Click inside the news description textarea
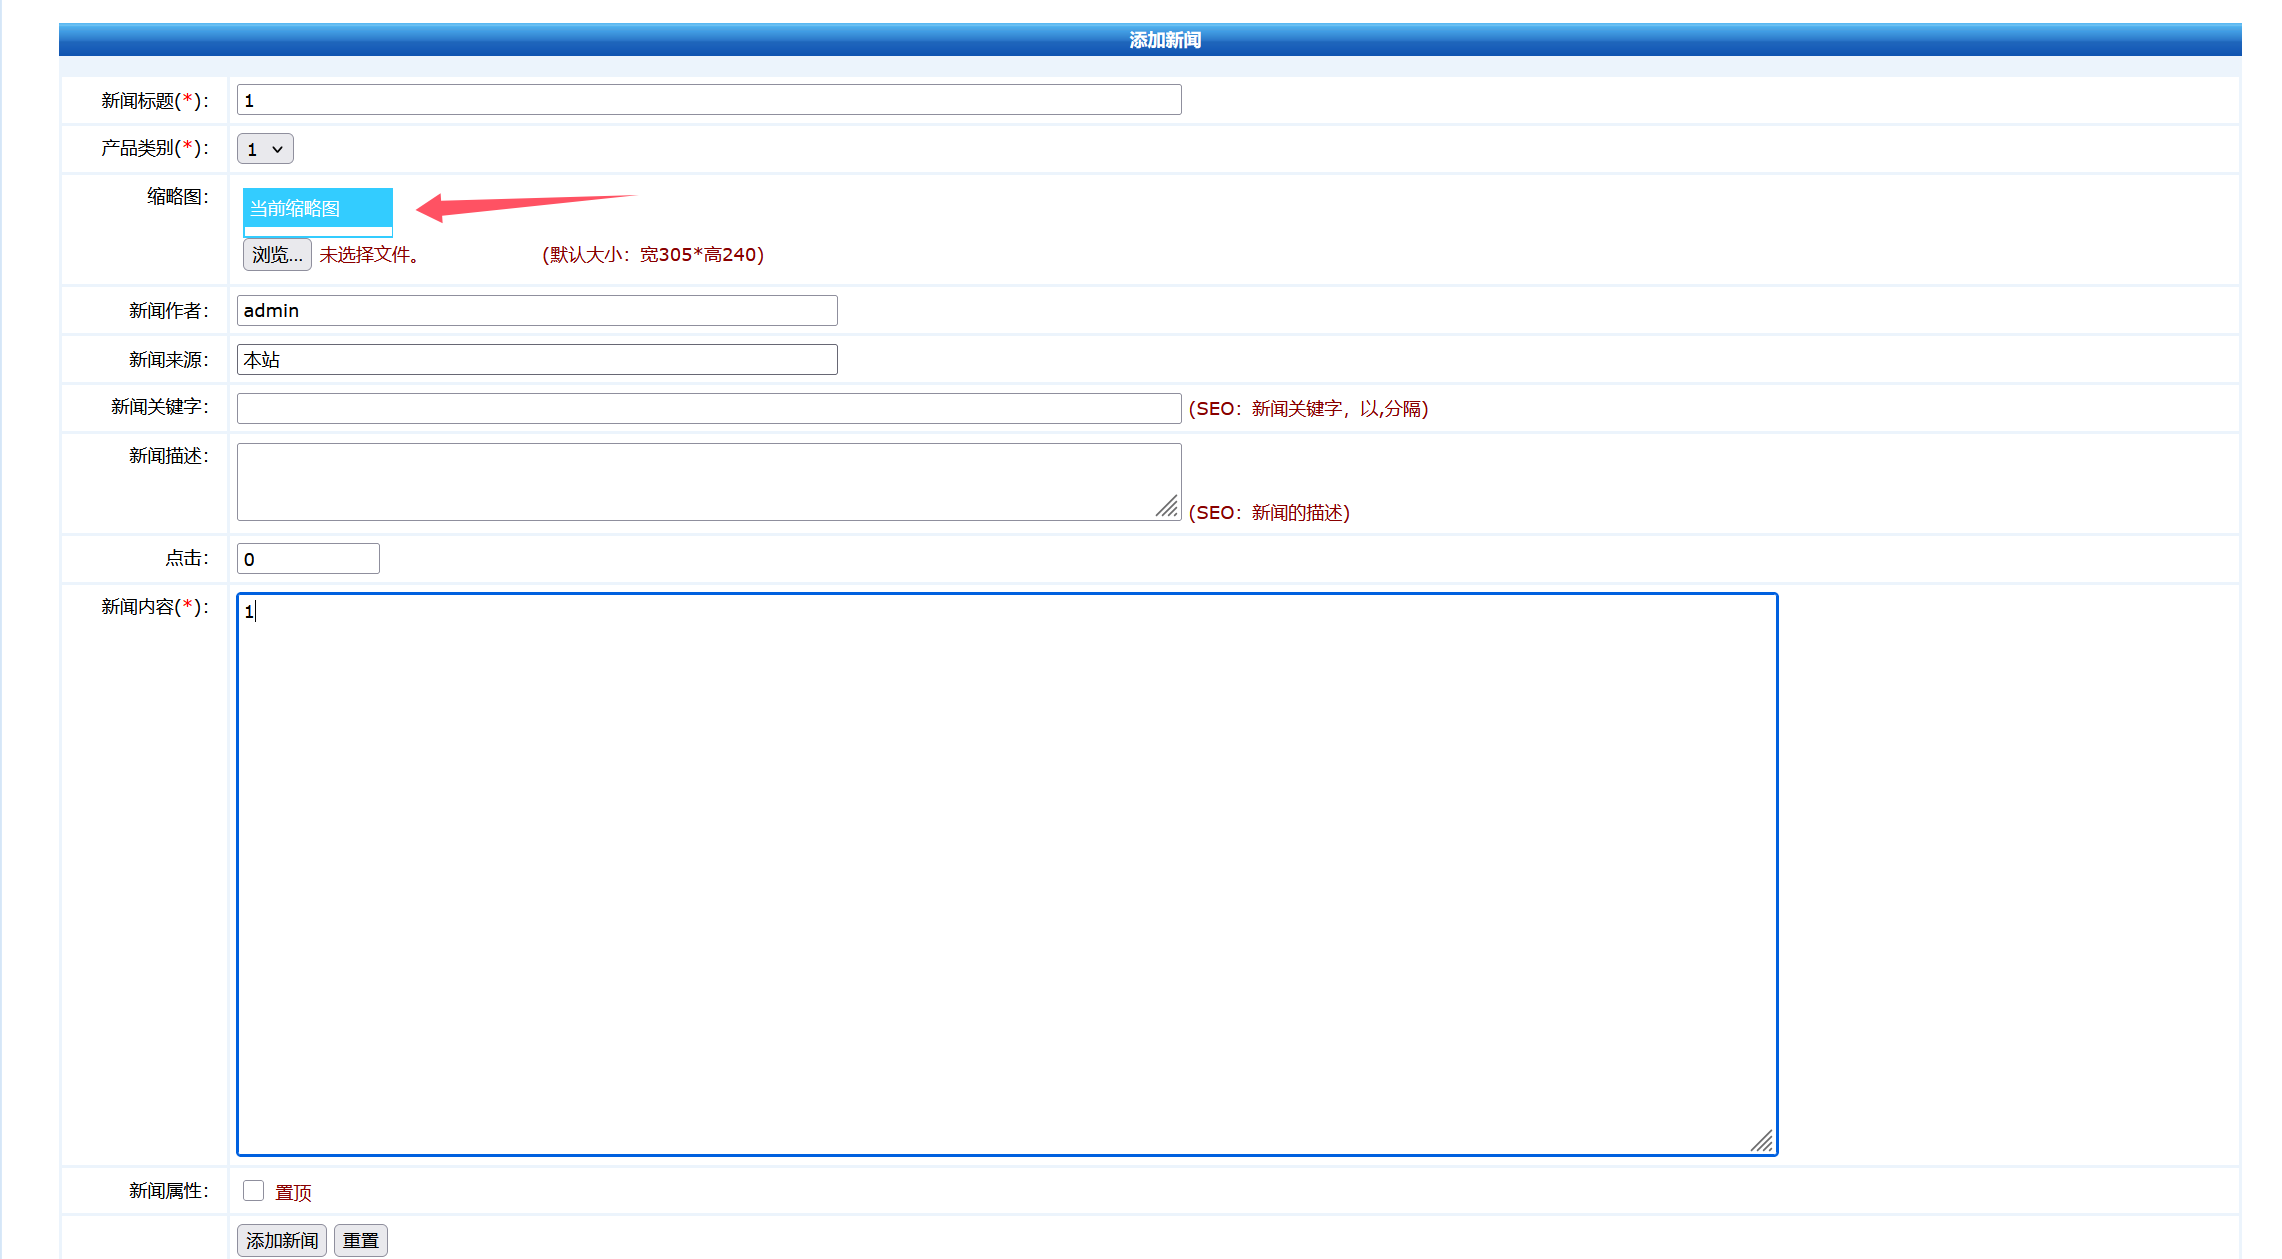 [700, 481]
